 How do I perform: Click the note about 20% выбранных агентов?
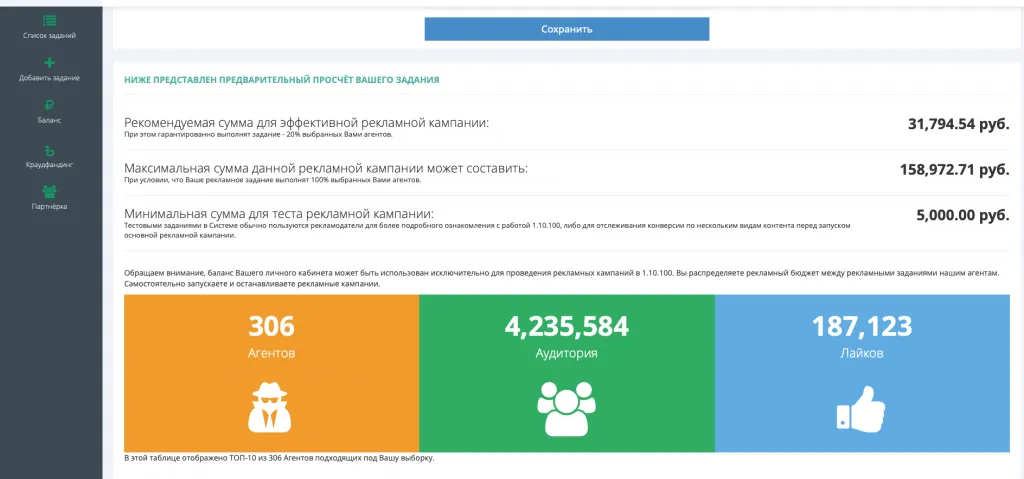click(259, 135)
